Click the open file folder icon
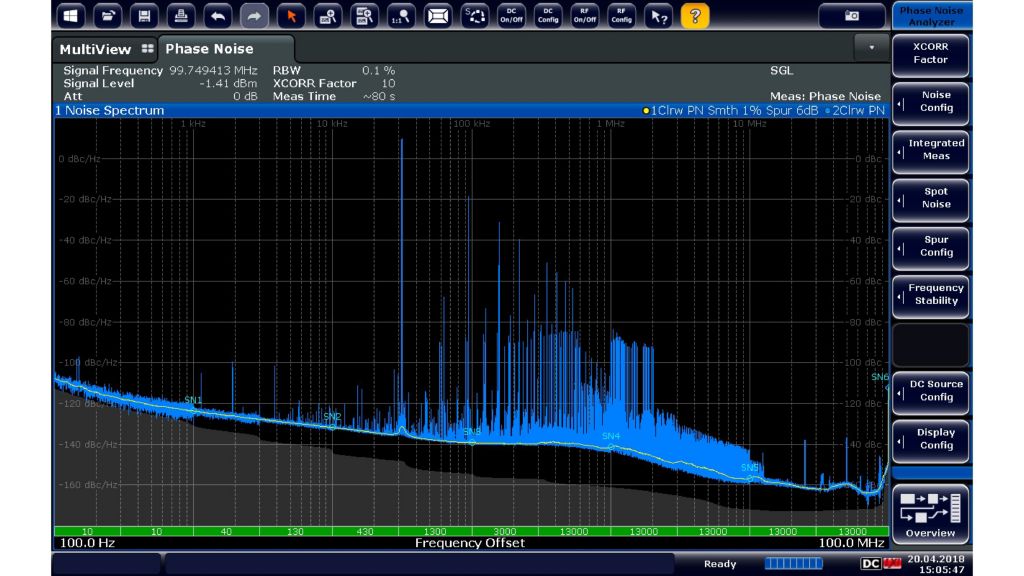This screenshot has height=576, width=1024. pos(107,16)
